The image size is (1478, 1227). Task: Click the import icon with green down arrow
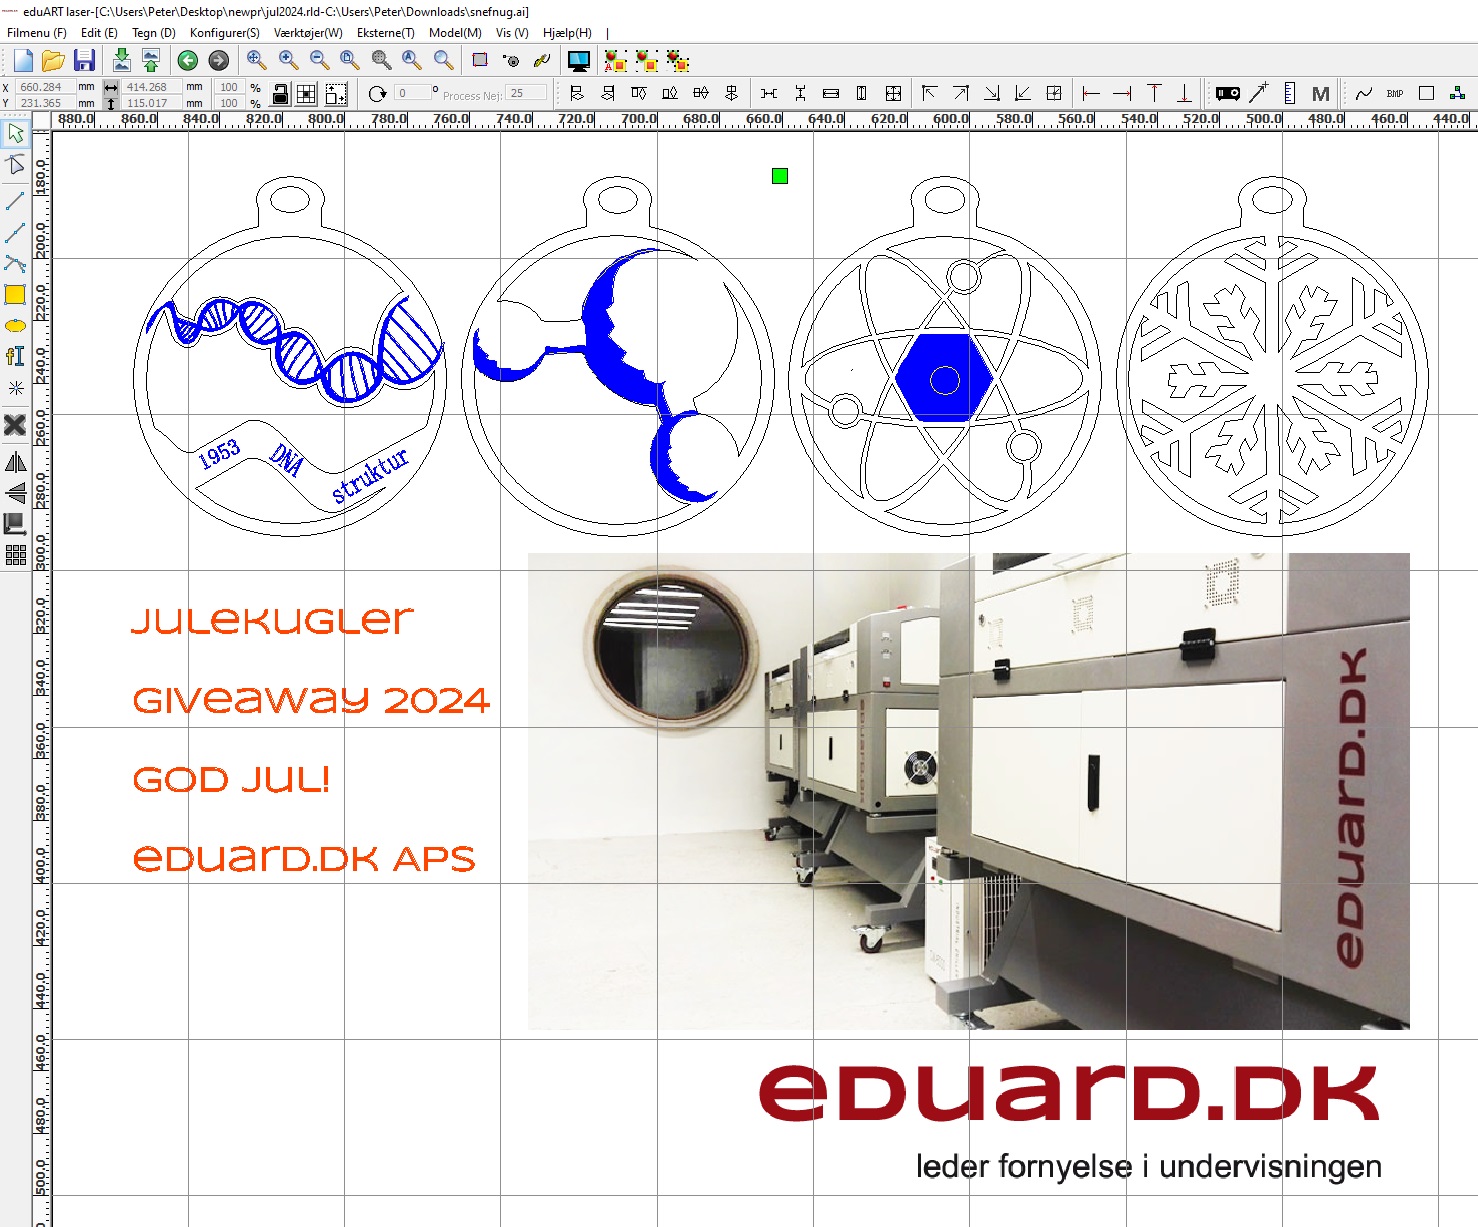point(121,60)
